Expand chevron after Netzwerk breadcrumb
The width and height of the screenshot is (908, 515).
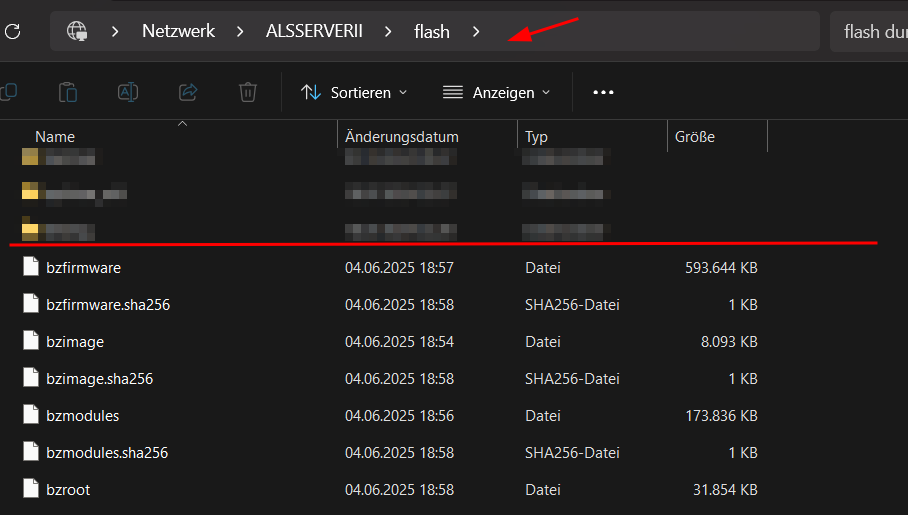coord(240,31)
